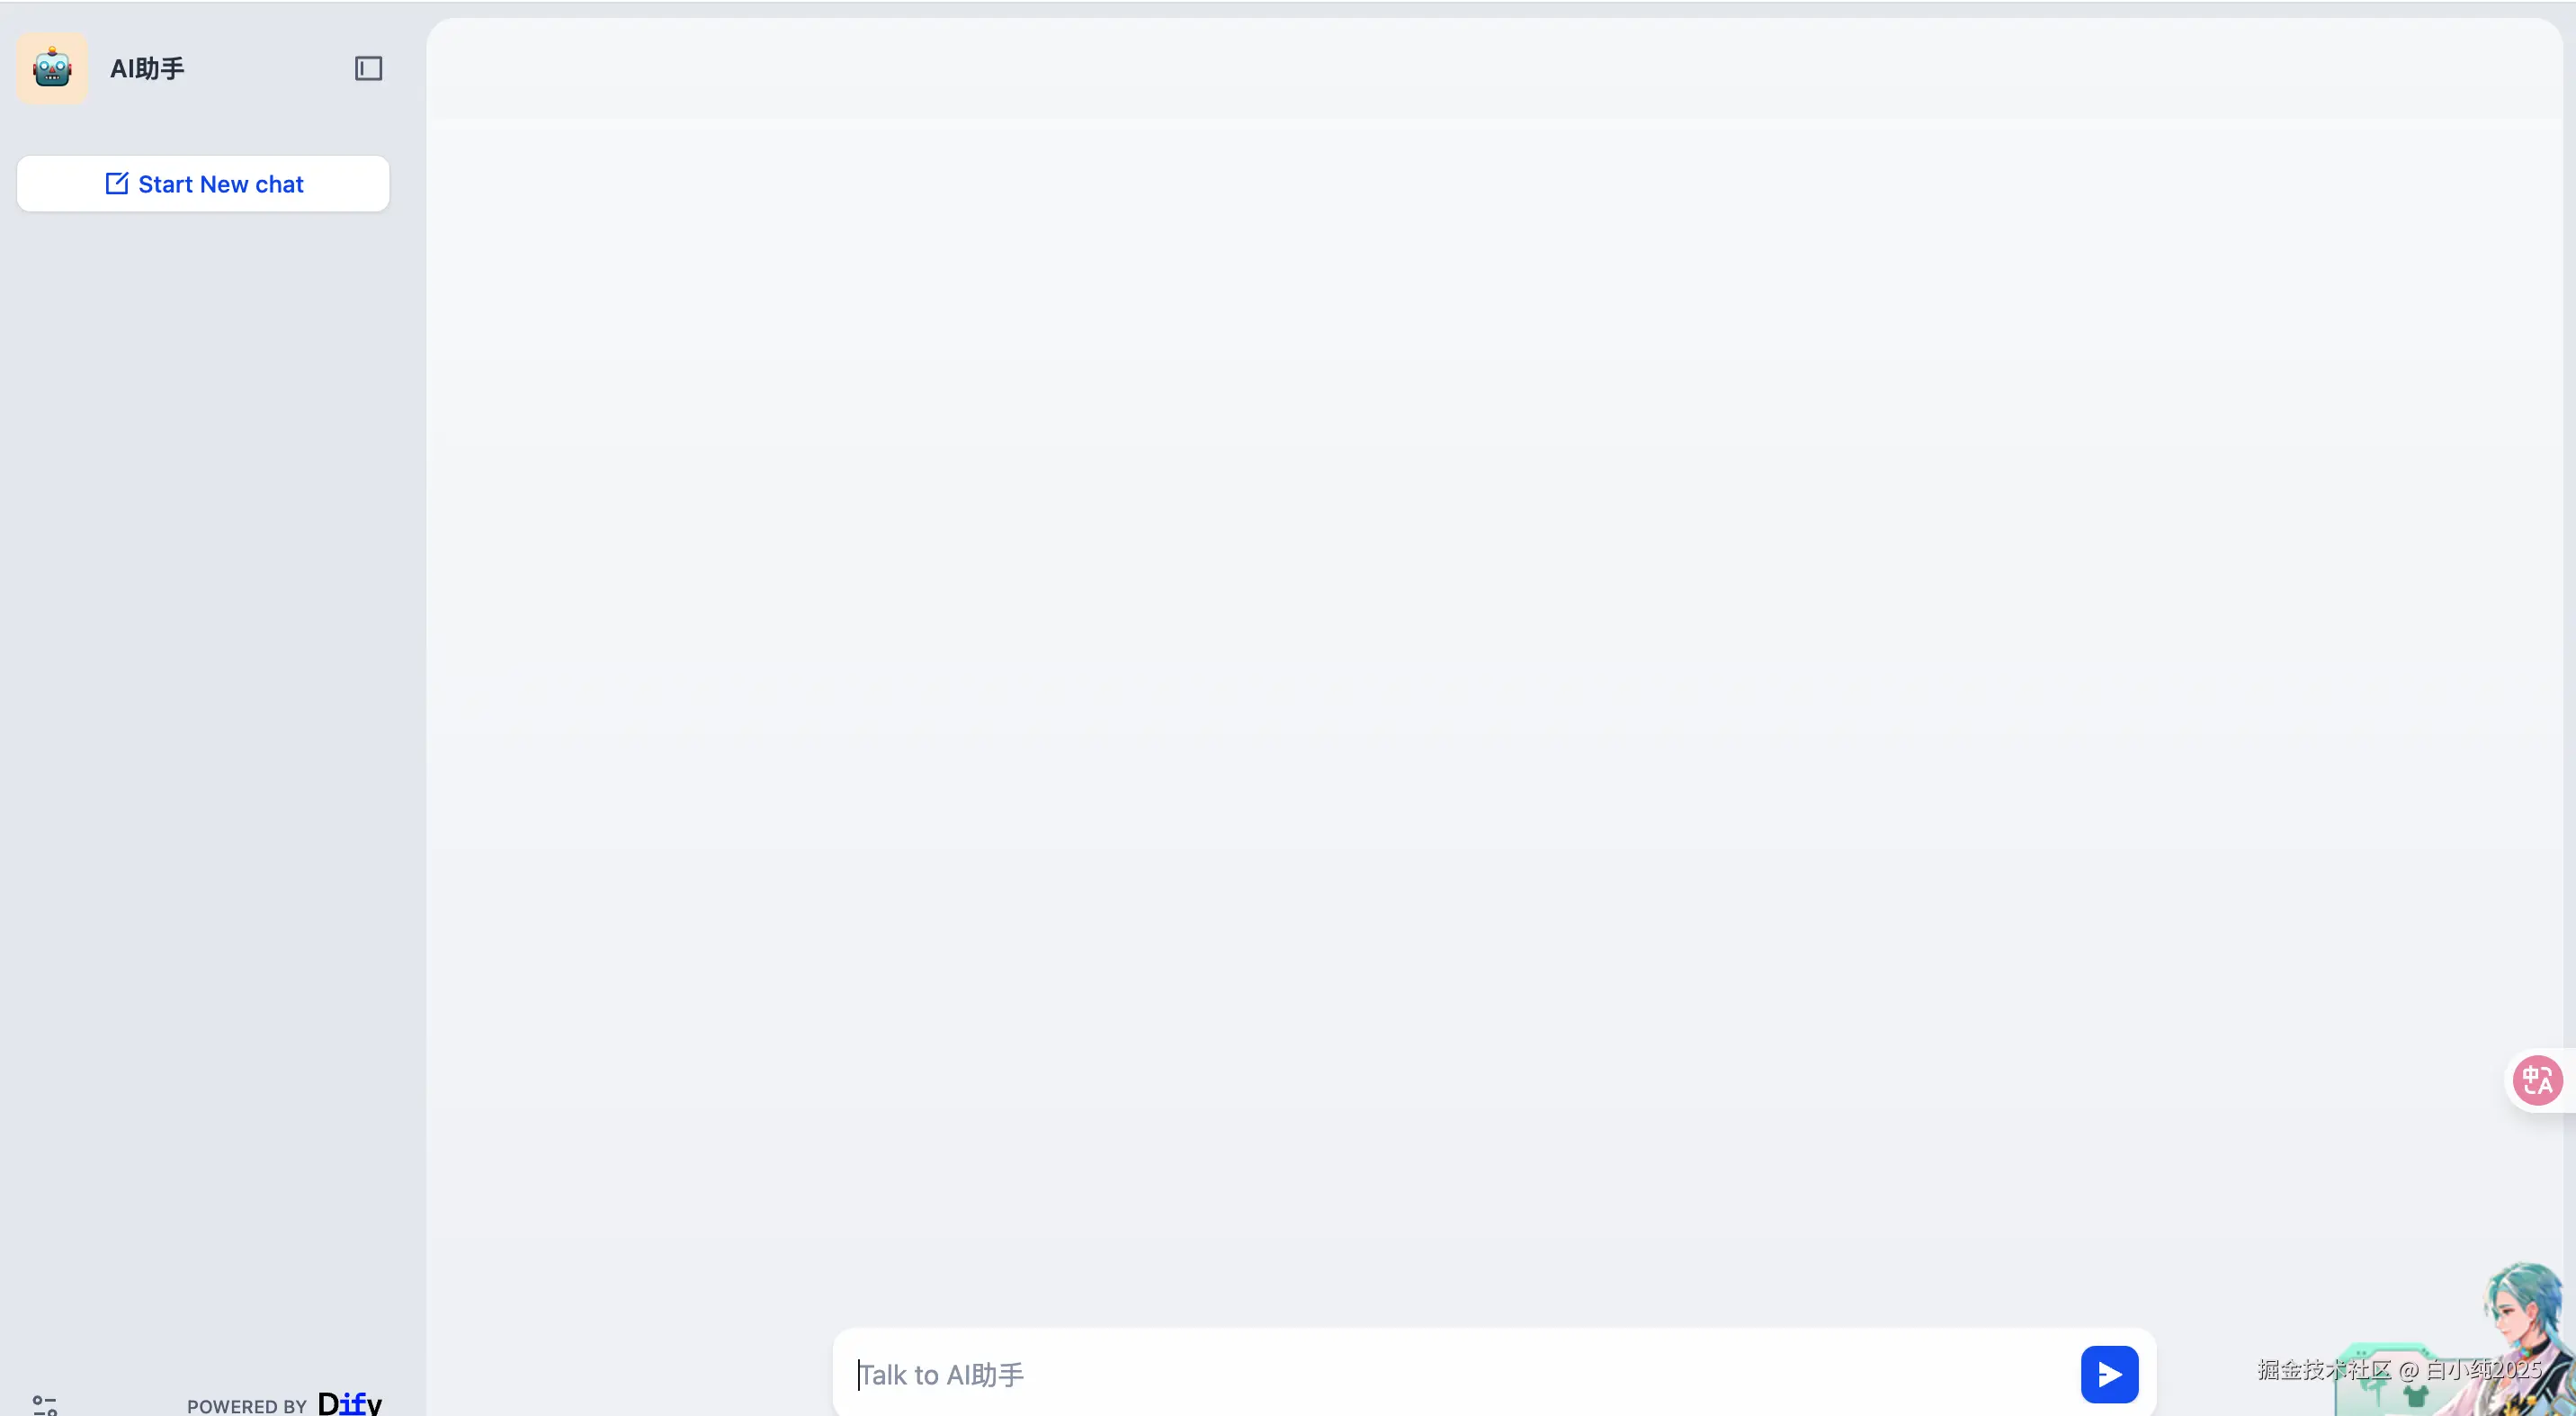The image size is (2576, 1416).
Task: Start a new chat
Action: tap(203, 184)
